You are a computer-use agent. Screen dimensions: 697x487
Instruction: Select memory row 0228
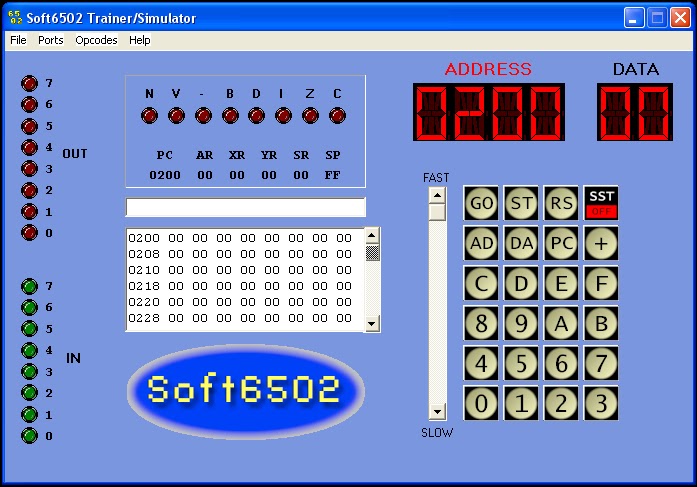coord(240,318)
